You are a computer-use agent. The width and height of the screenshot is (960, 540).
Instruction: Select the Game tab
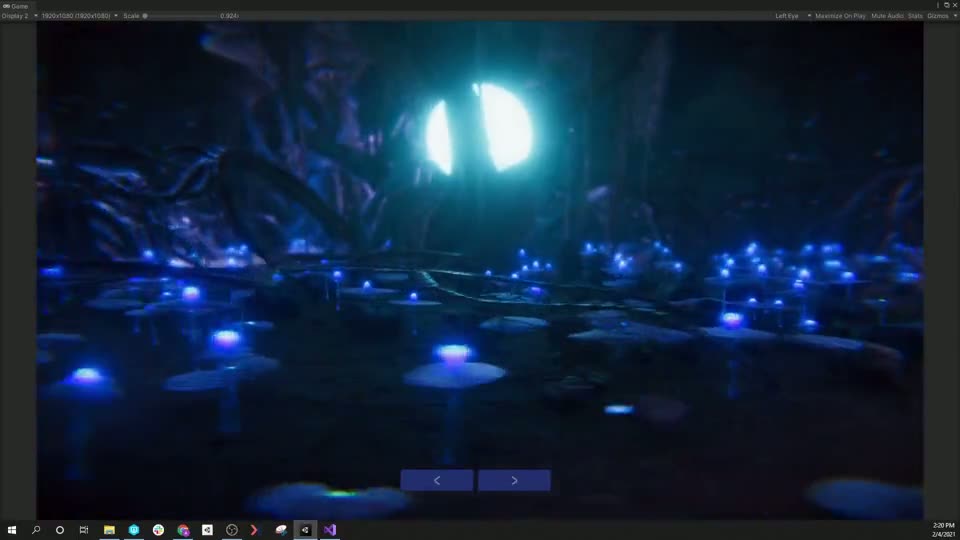(x=17, y=6)
